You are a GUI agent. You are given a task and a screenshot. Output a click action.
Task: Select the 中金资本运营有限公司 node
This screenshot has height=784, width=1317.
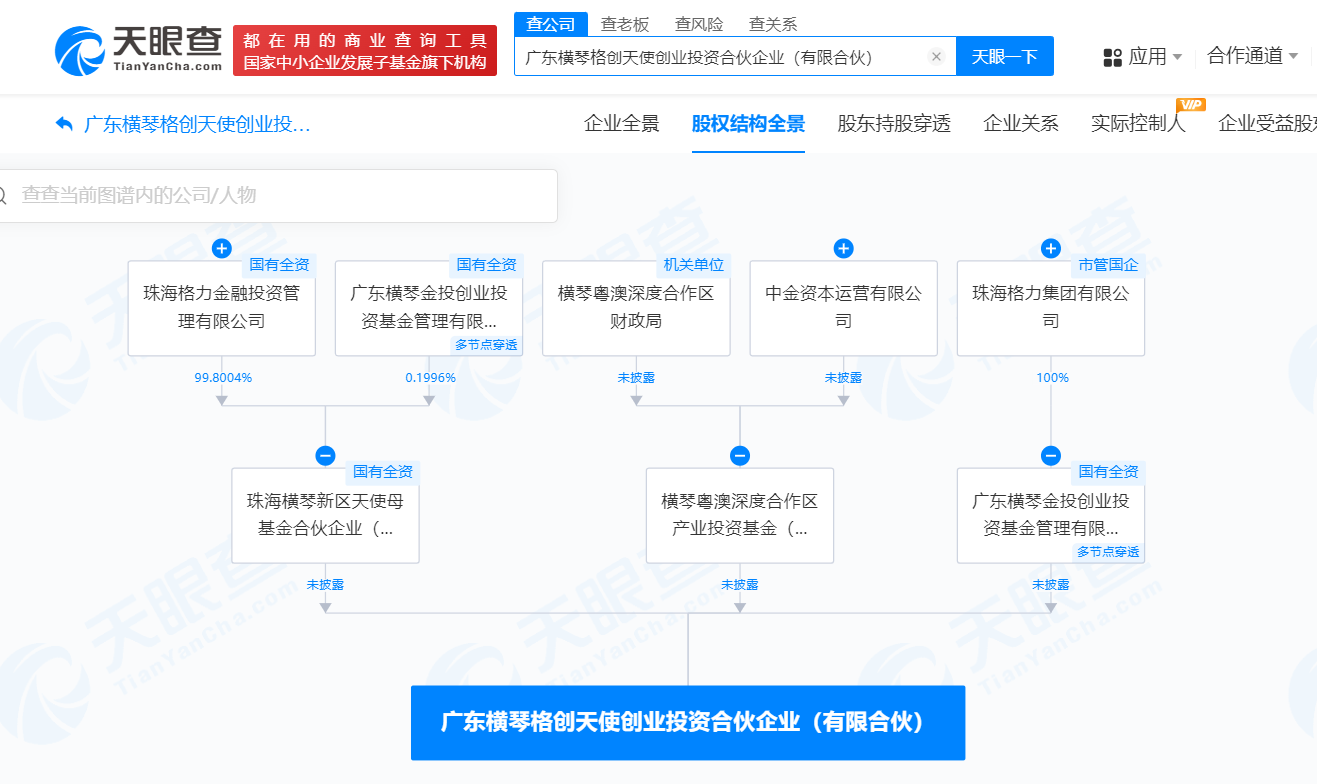(x=844, y=308)
